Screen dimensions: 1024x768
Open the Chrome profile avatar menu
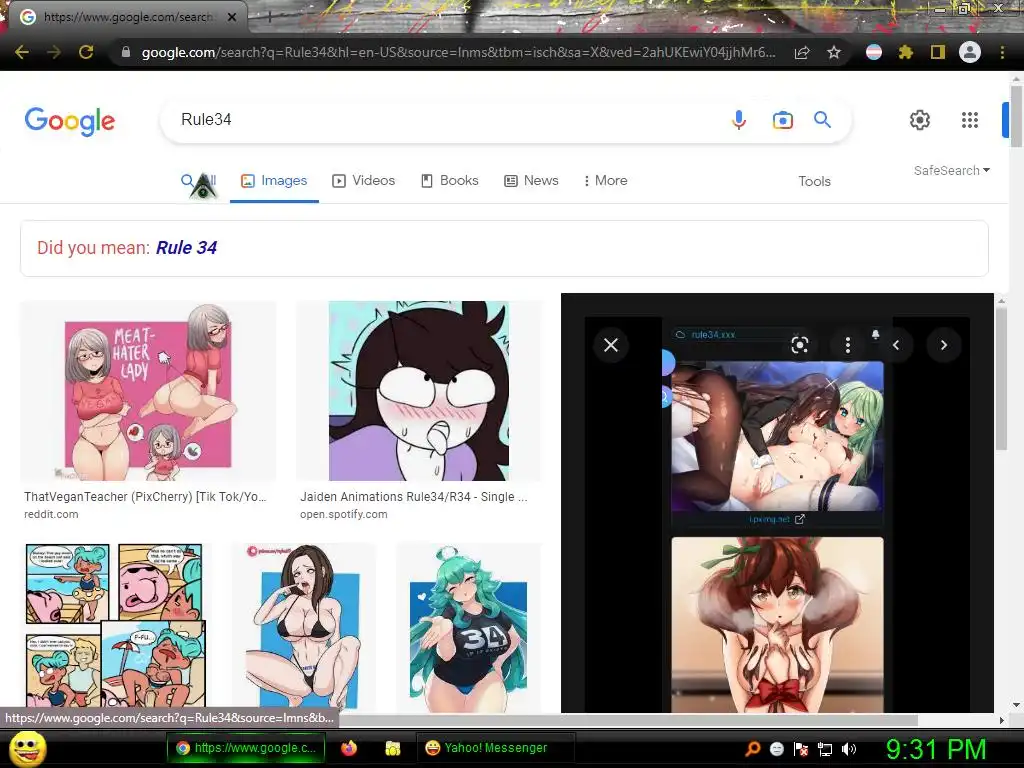[x=970, y=52]
